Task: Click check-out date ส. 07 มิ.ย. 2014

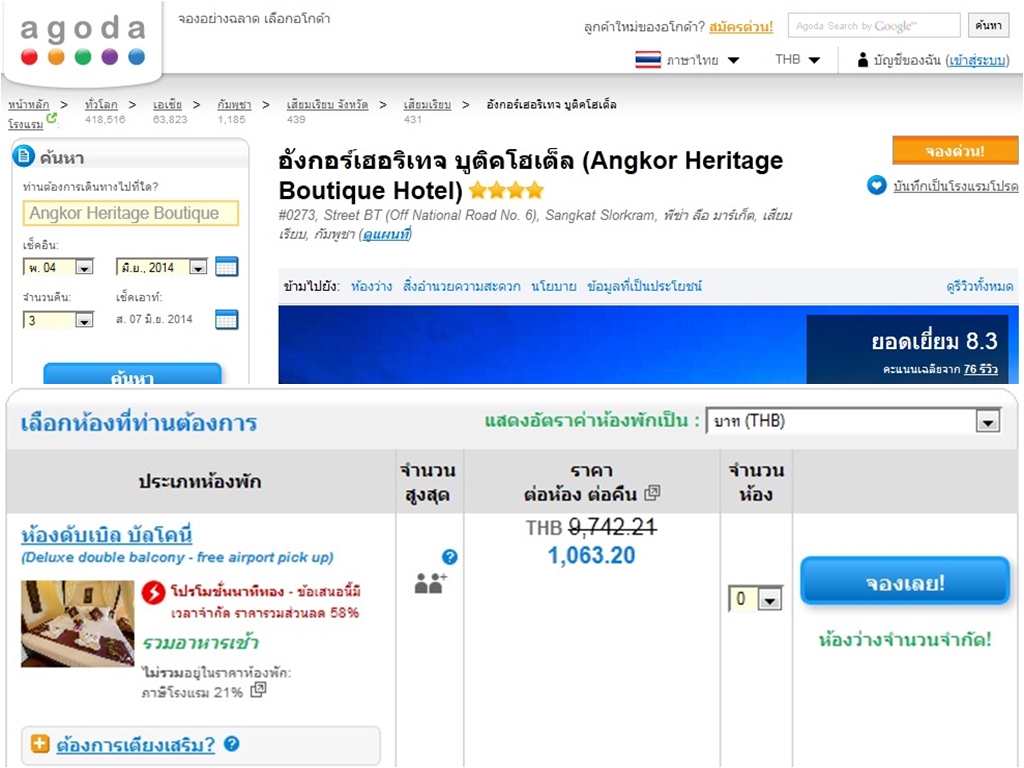Action: tap(154, 319)
